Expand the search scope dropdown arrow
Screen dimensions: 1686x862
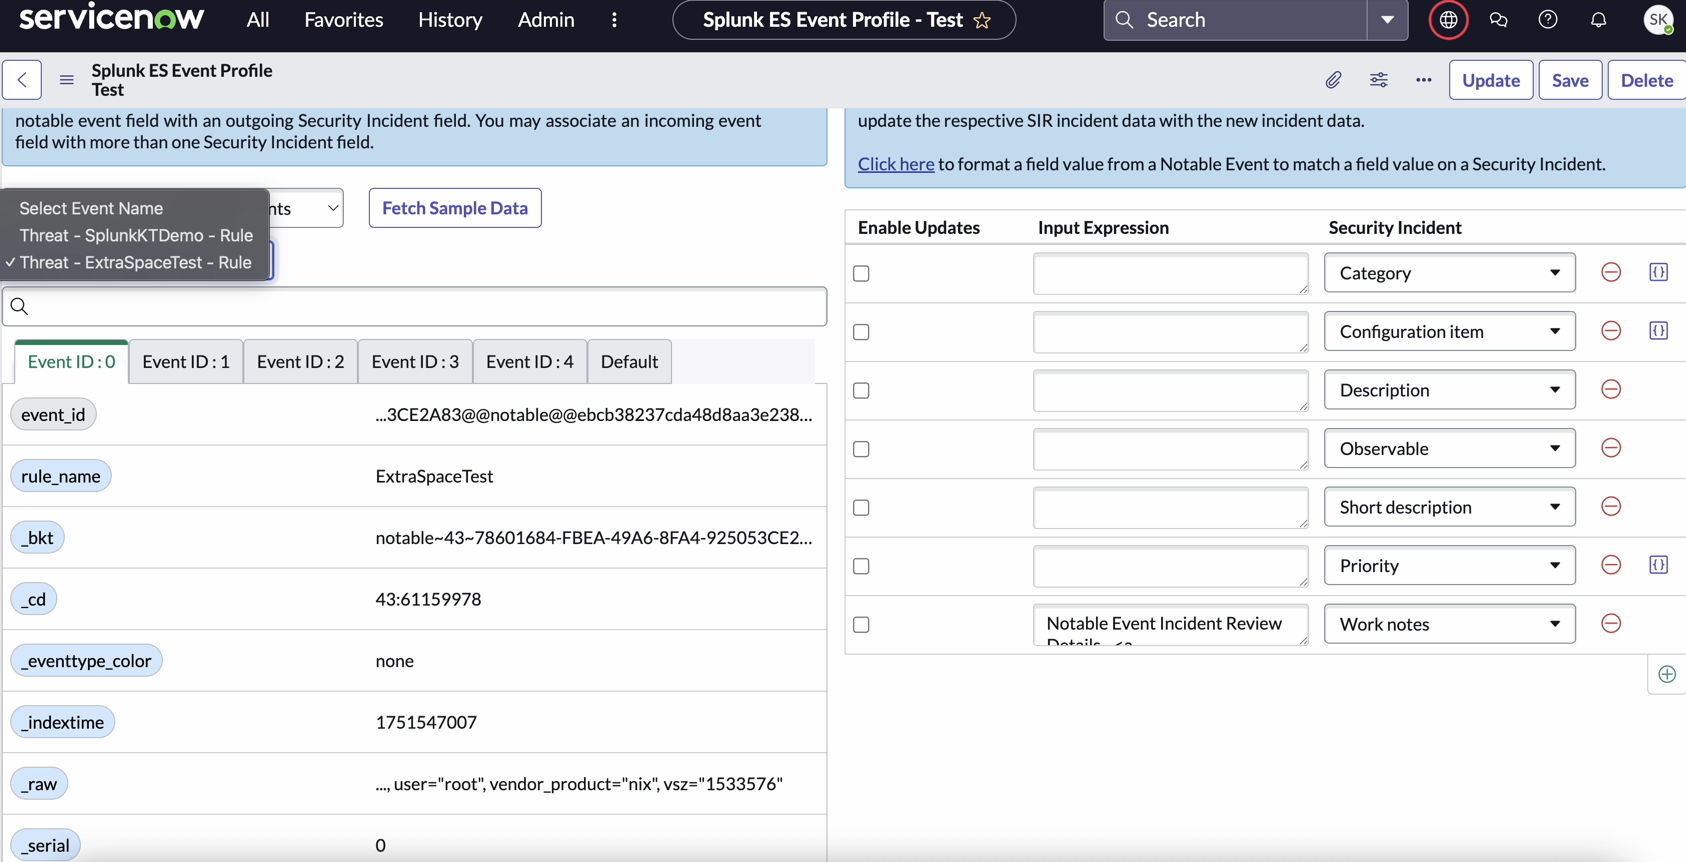1387,20
